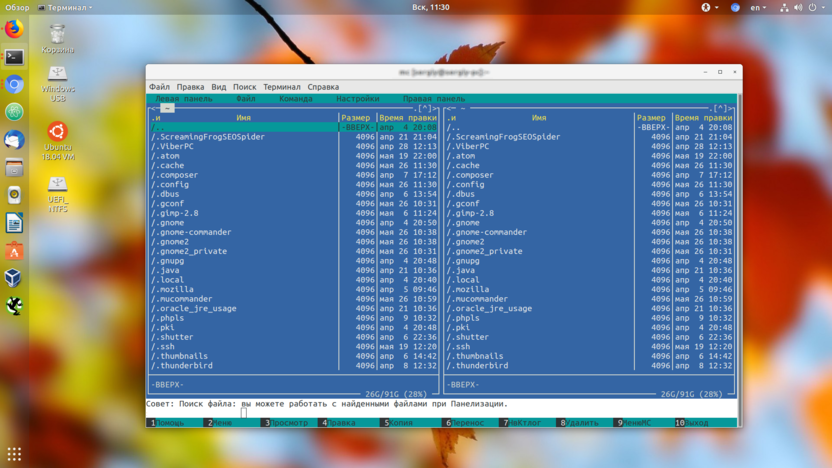Expand the Терминал app menu in top bar
The image size is (832, 468).
65,7
